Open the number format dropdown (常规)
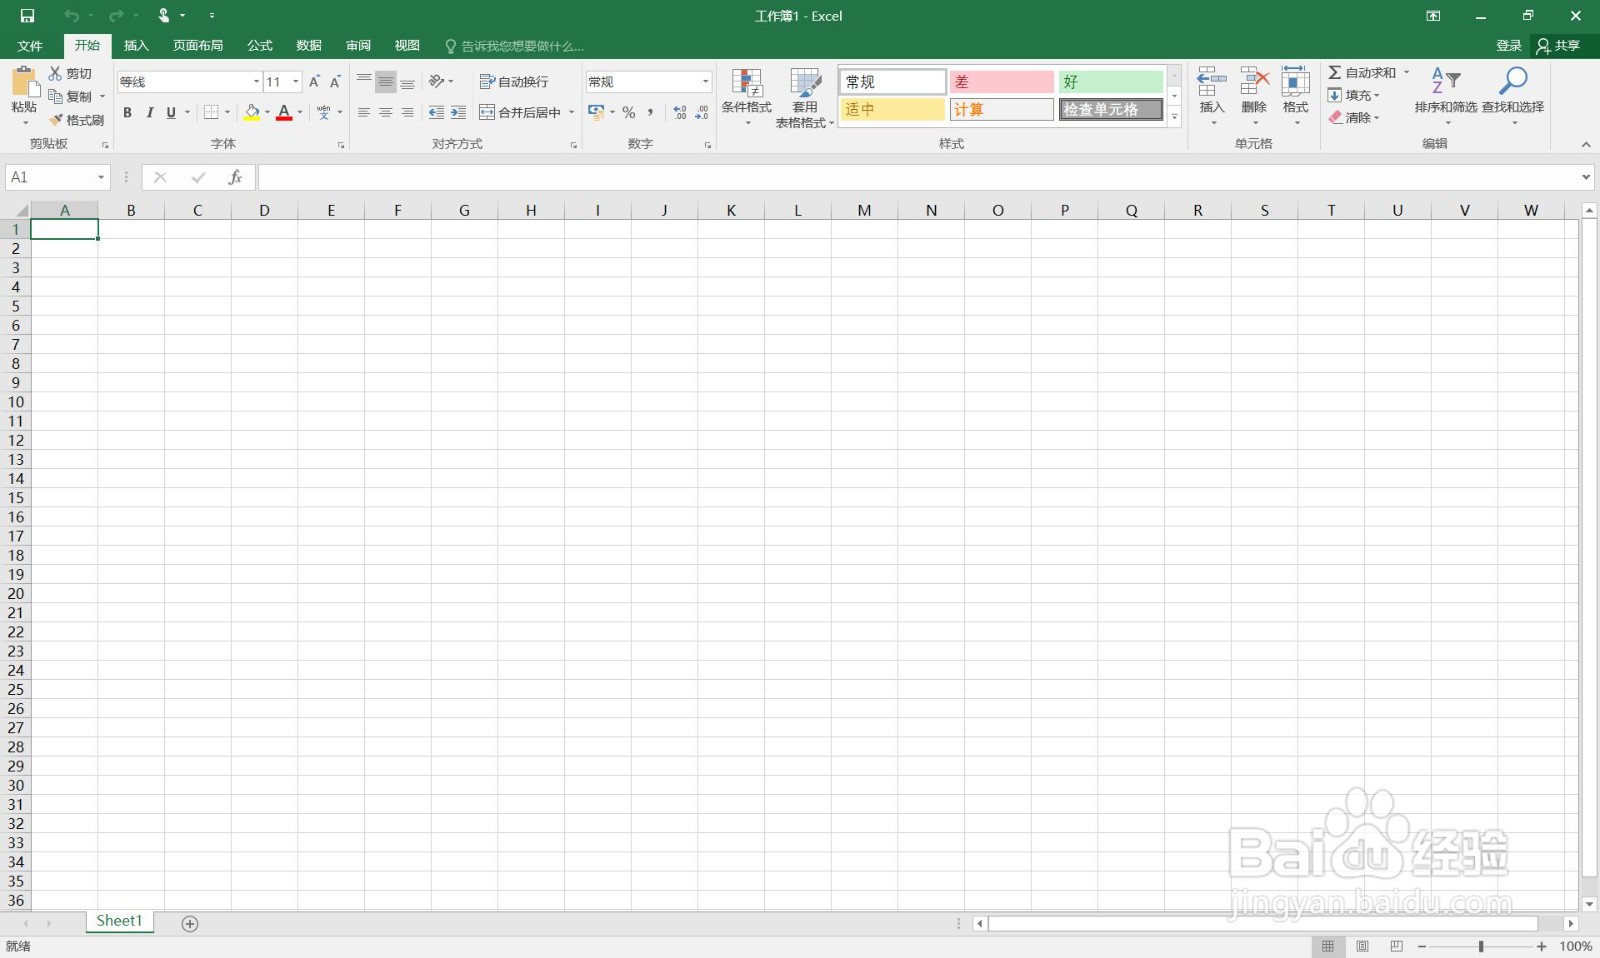 coord(706,82)
